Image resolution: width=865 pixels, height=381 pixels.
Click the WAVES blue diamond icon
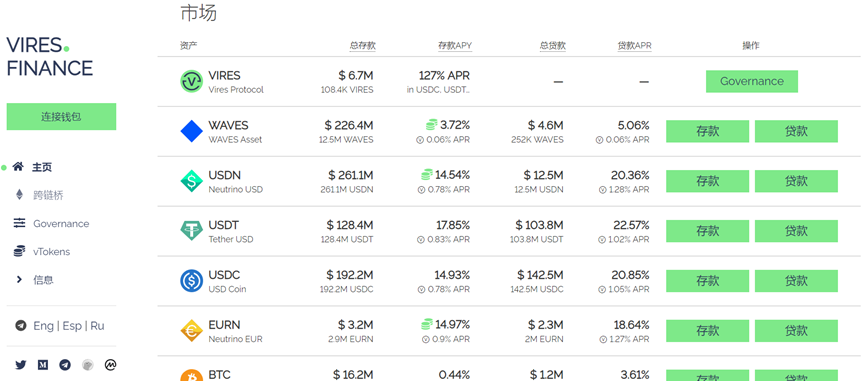click(x=191, y=131)
